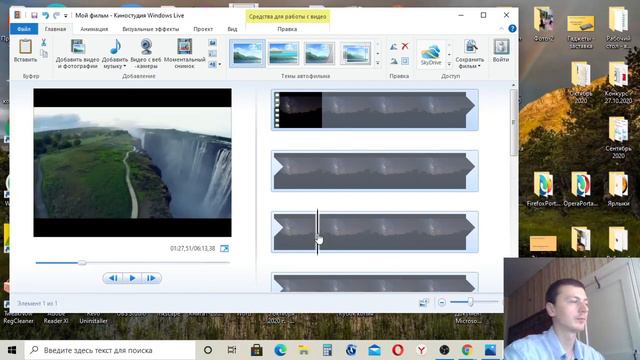Select the third AutoMovie theme thumbnail
640x360 pixels.
[319, 53]
